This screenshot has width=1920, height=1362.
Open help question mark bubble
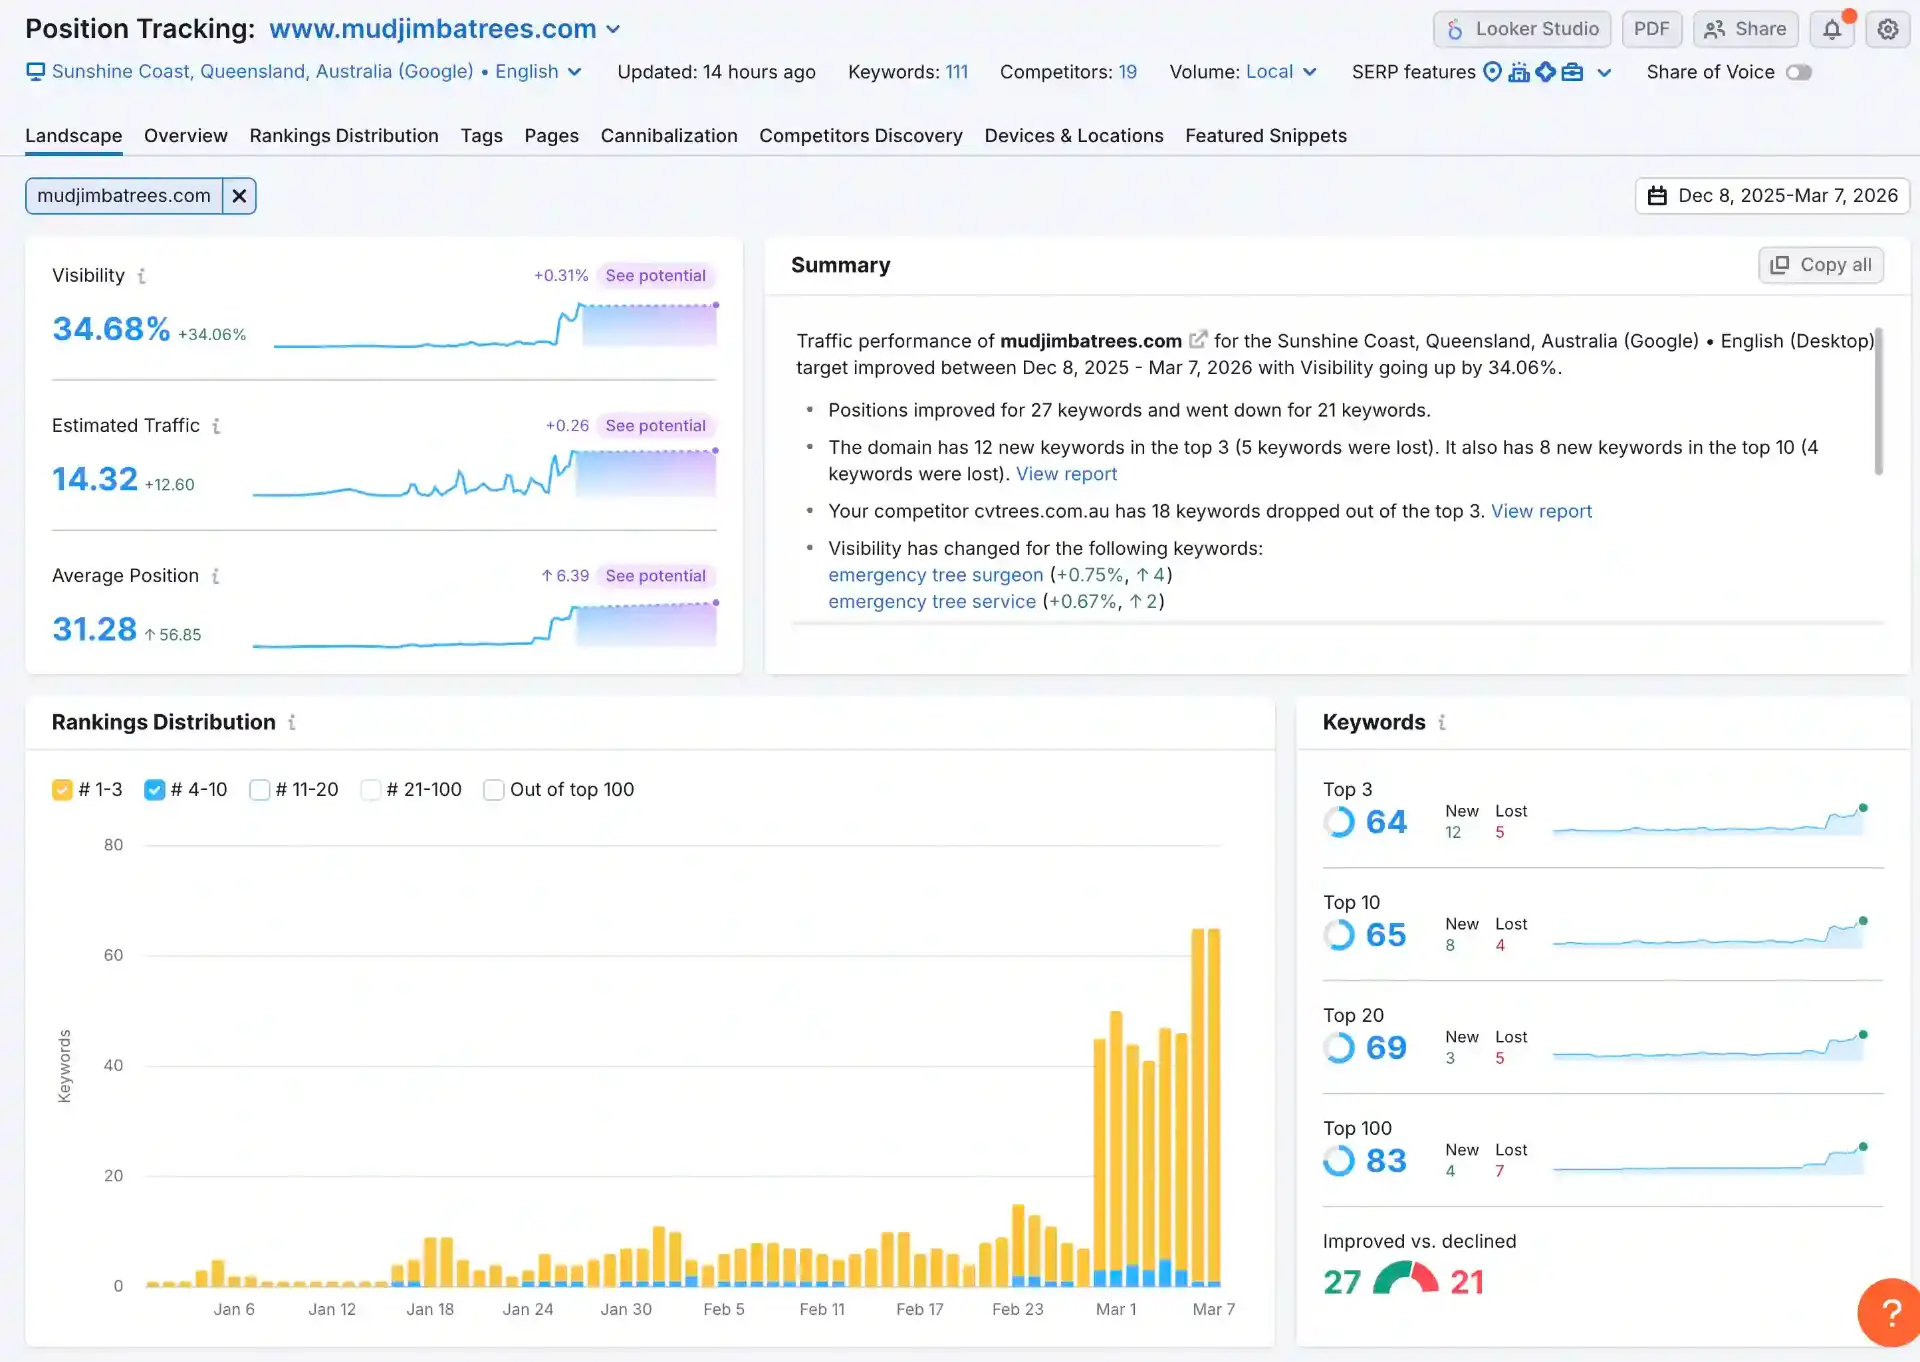[1889, 1312]
